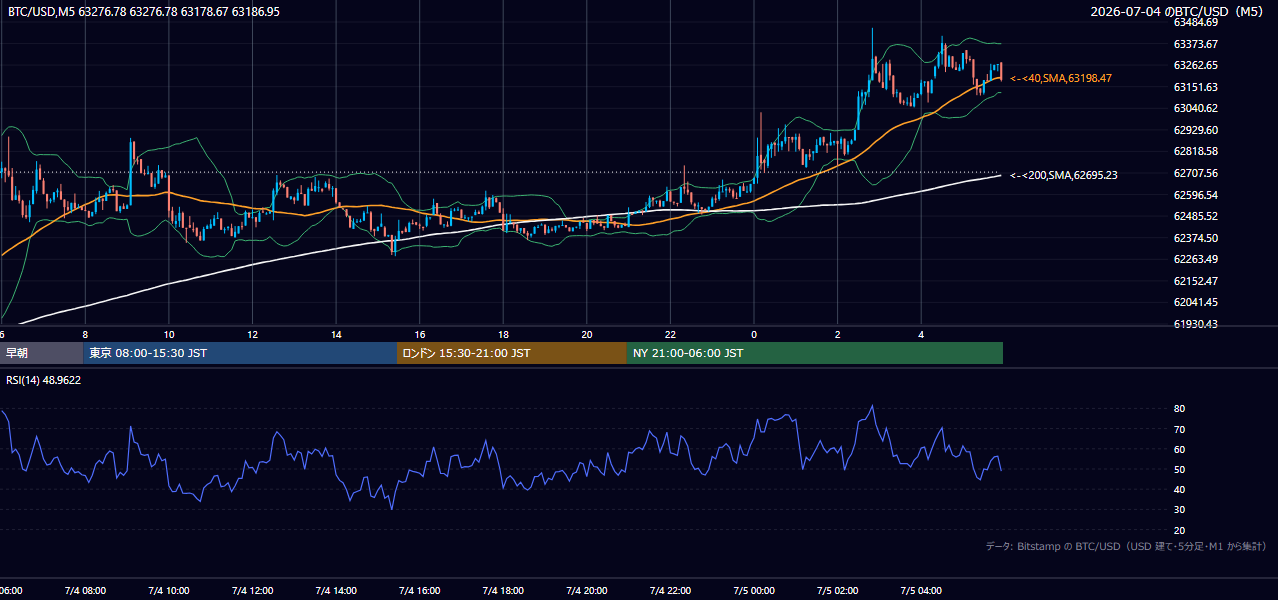Click the 7/4 22:00 time axis label
Screen dimensions: 1278x600
670,591
